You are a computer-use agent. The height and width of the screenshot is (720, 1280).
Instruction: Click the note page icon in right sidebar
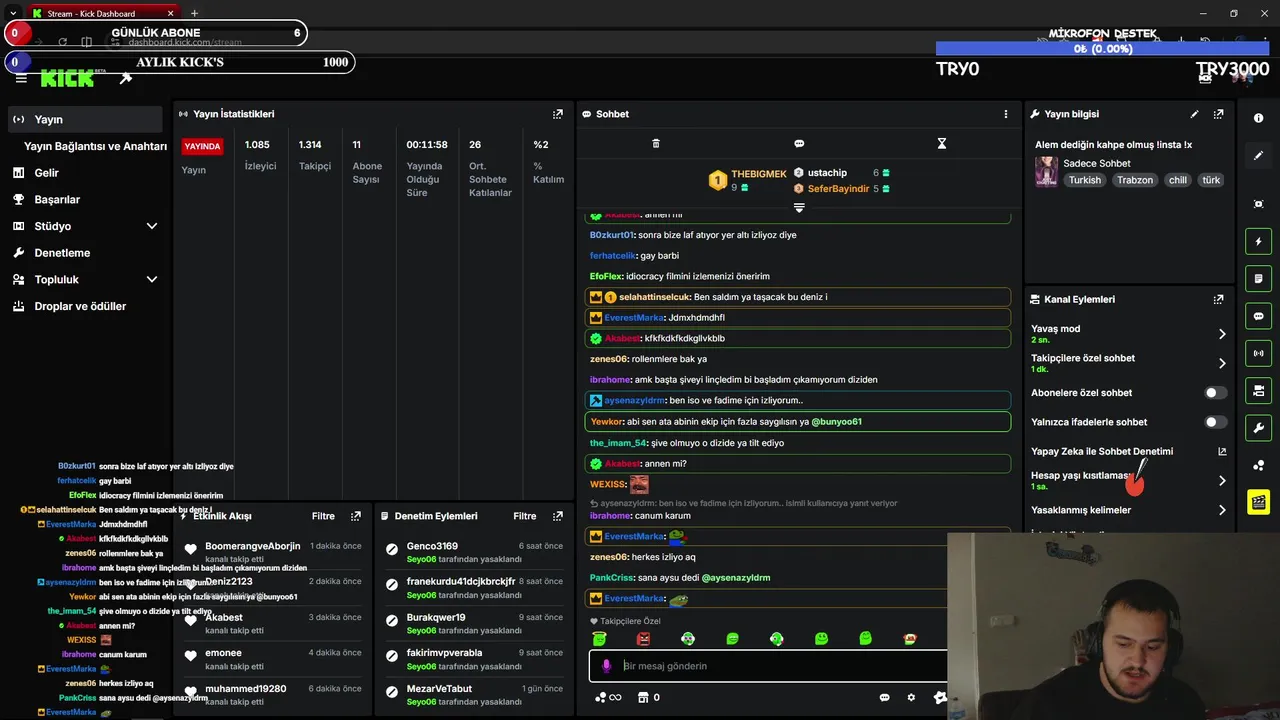(x=1258, y=278)
